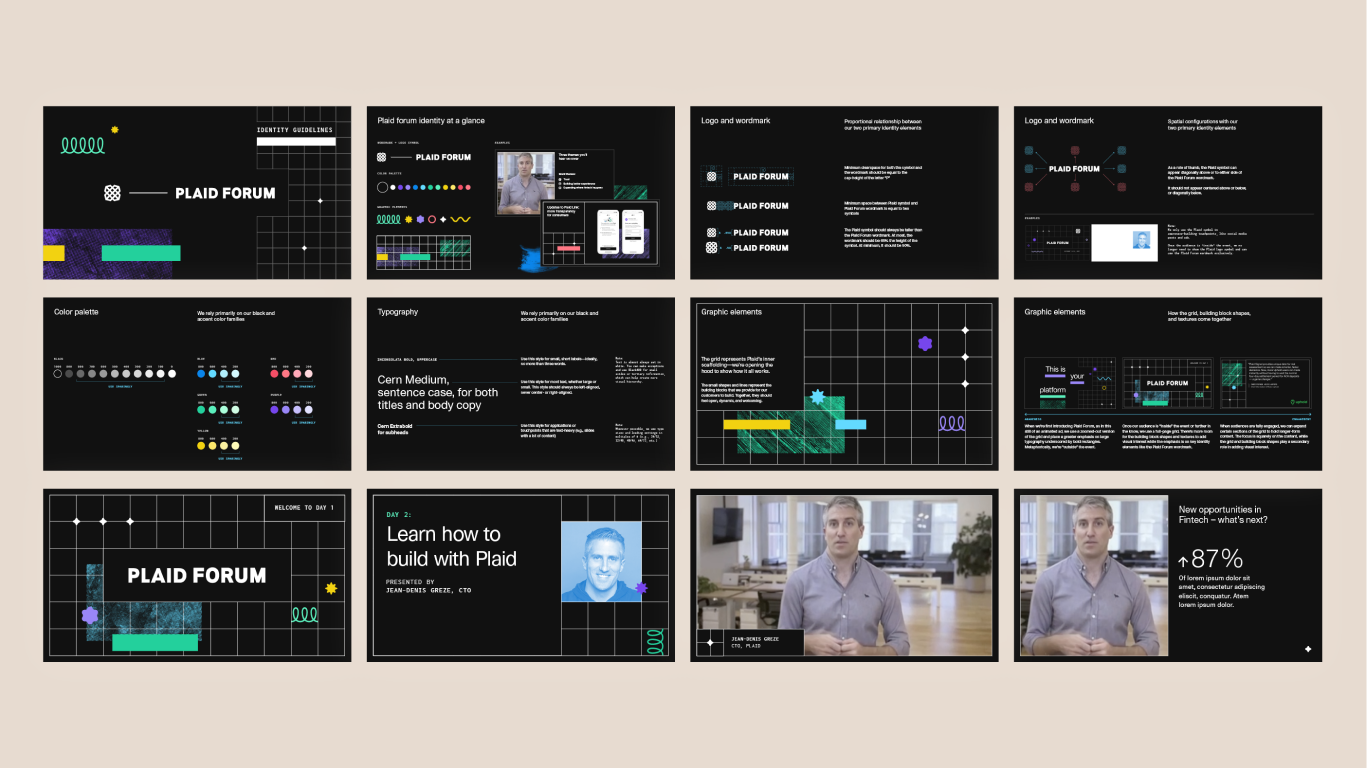Click the yellow star on the Welcome to Day 1 slide
Screen dimensions: 1367x768
coord(331,588)
